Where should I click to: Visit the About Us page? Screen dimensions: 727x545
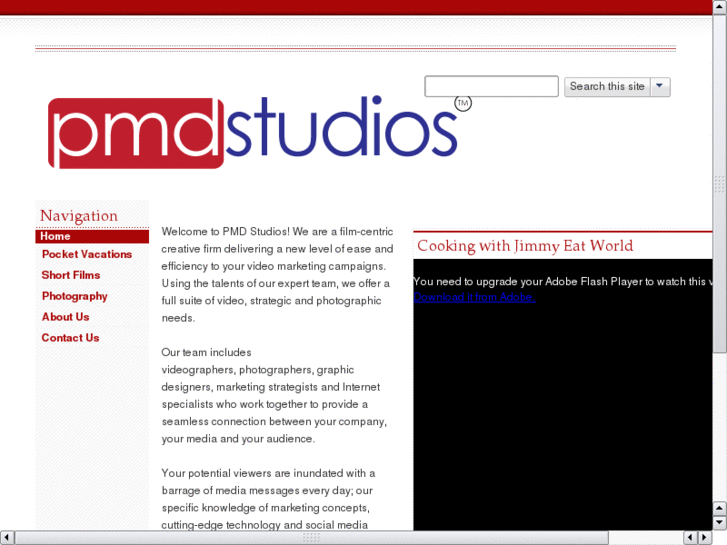pos(65,317)
